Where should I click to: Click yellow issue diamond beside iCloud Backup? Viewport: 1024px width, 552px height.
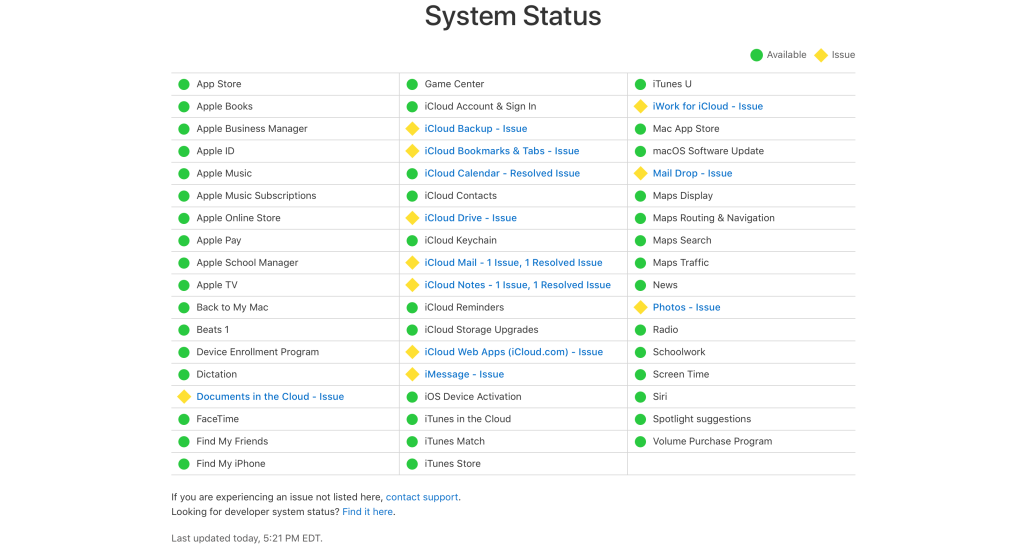coord(412,129)
